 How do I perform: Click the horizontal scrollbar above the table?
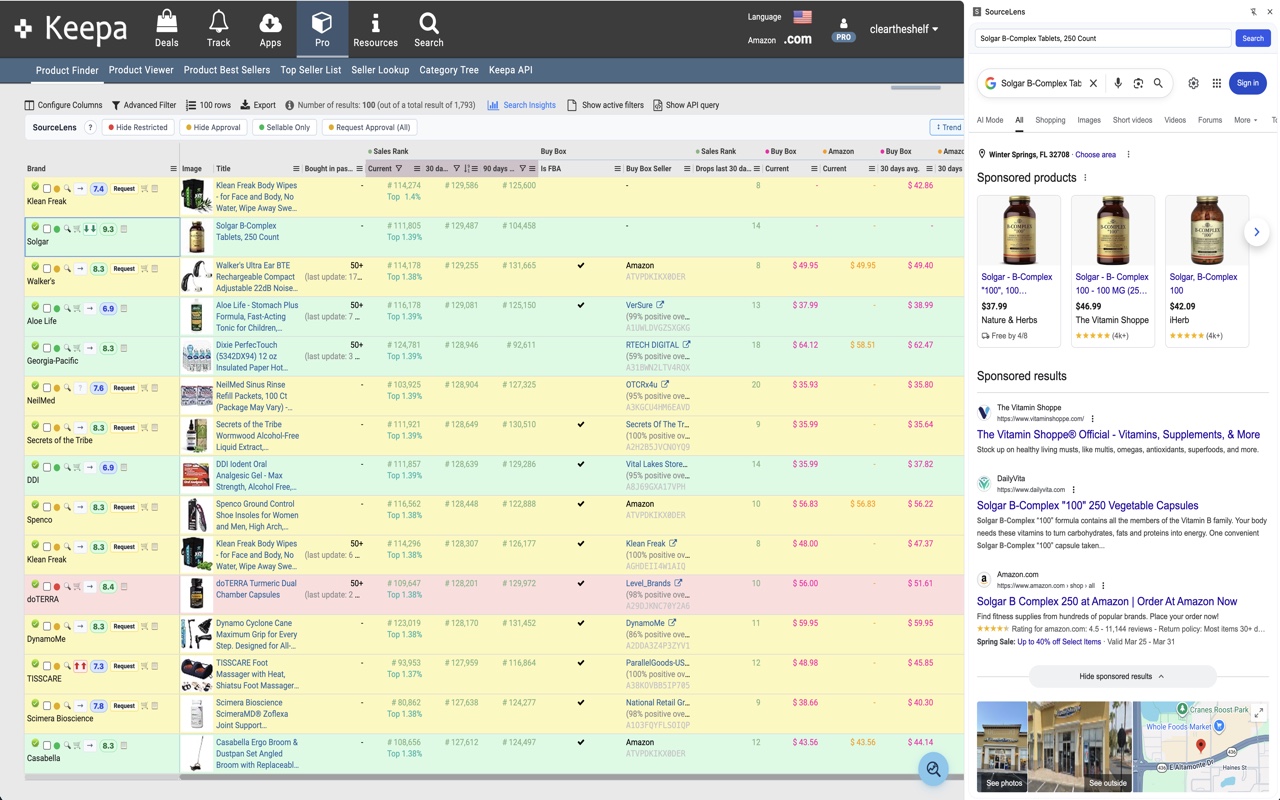tap(915, 88)
